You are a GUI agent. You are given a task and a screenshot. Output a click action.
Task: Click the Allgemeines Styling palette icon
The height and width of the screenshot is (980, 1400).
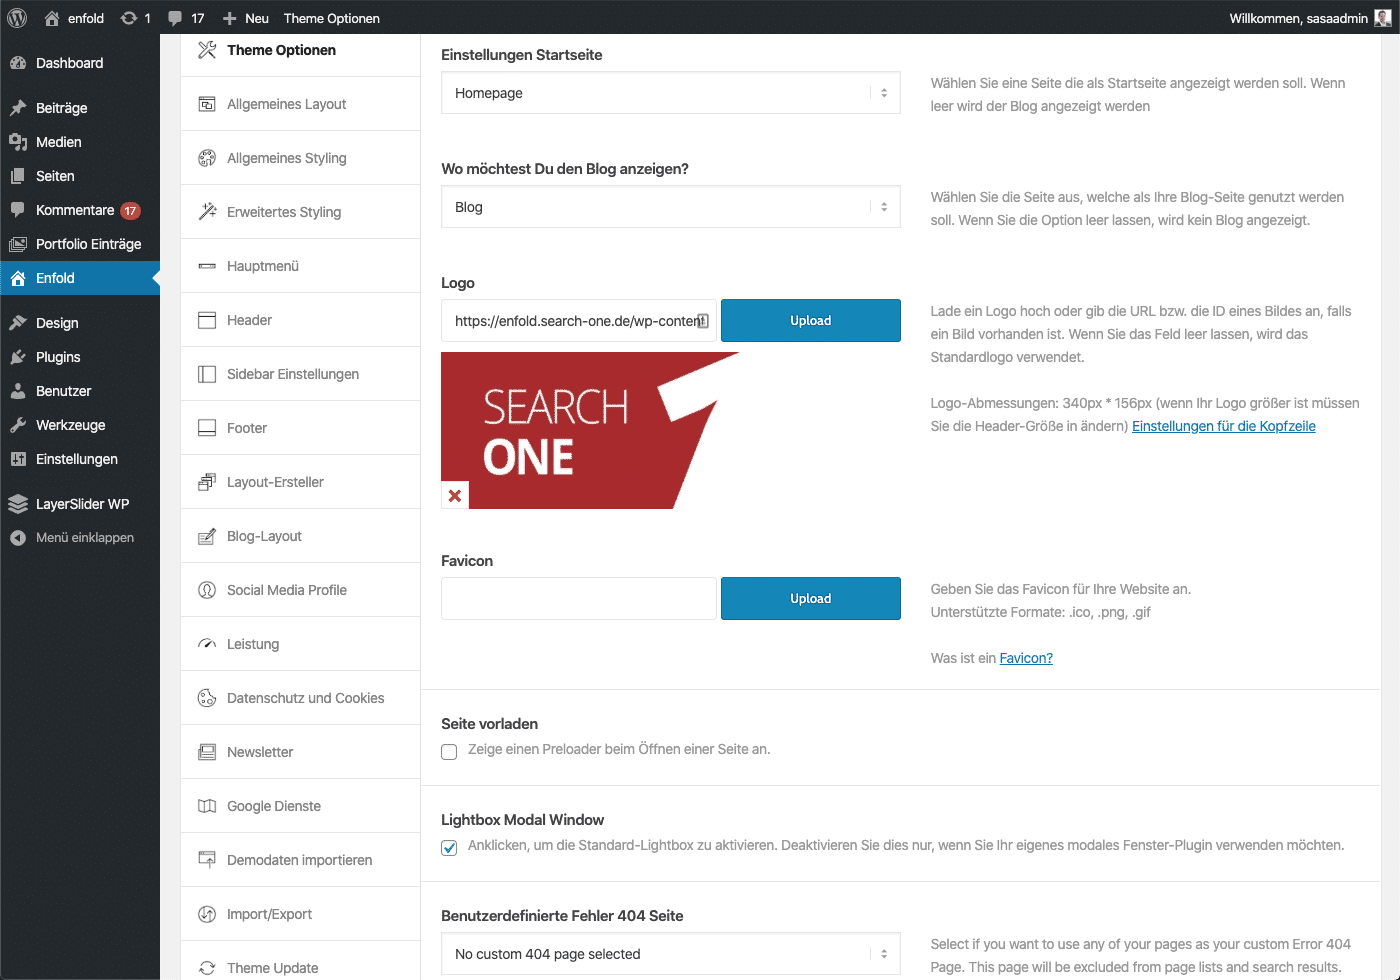point(207,158)
